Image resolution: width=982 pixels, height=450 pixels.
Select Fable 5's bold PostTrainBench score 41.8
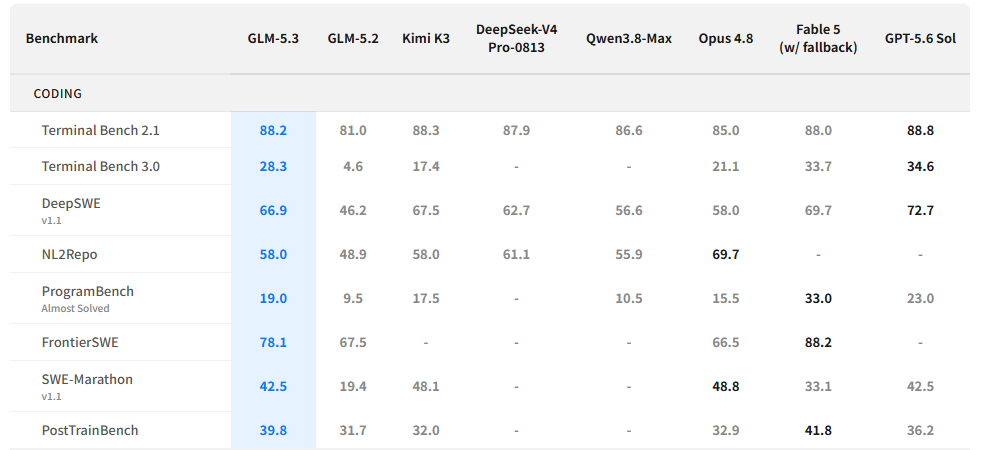819,430
